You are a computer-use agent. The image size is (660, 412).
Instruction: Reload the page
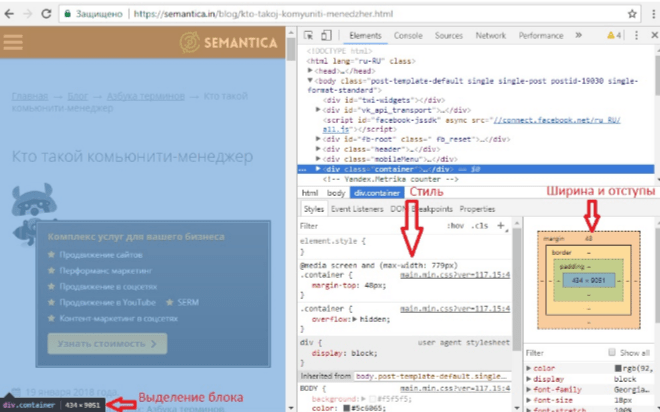tap(46, 14)
